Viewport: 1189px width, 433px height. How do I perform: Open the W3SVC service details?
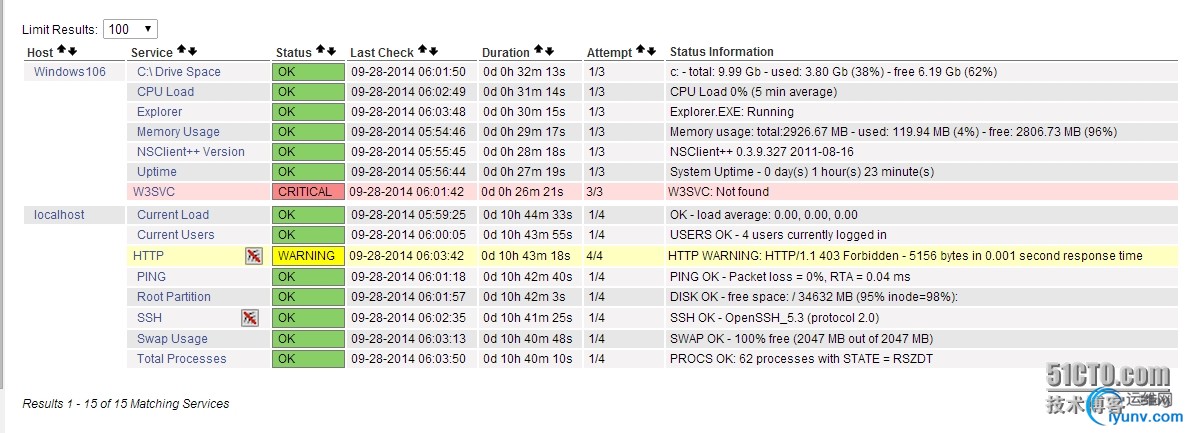coord(153,192)
